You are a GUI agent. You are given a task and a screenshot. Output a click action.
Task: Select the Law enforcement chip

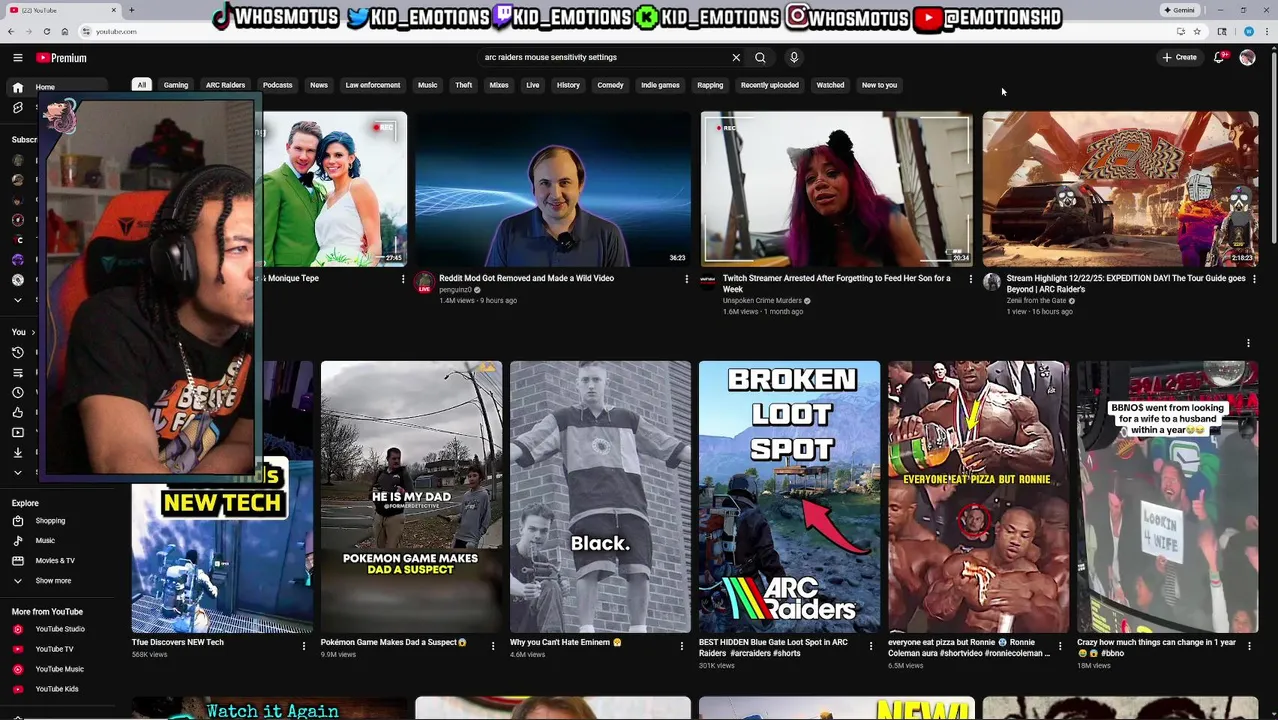373,85
